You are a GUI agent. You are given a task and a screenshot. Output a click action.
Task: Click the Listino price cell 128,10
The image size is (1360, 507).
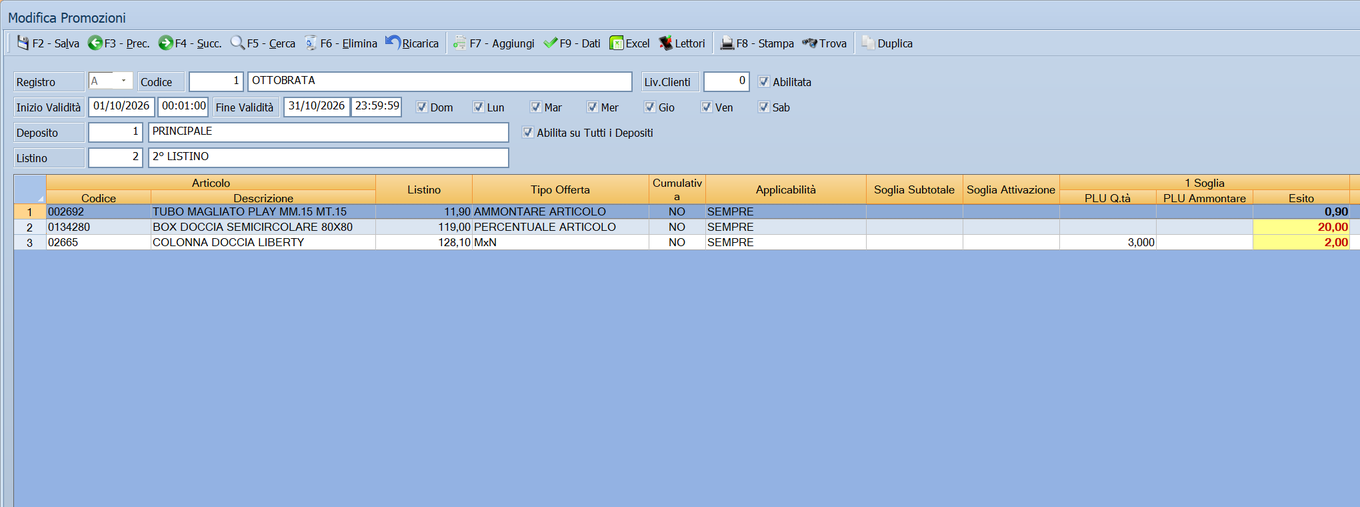424,242
